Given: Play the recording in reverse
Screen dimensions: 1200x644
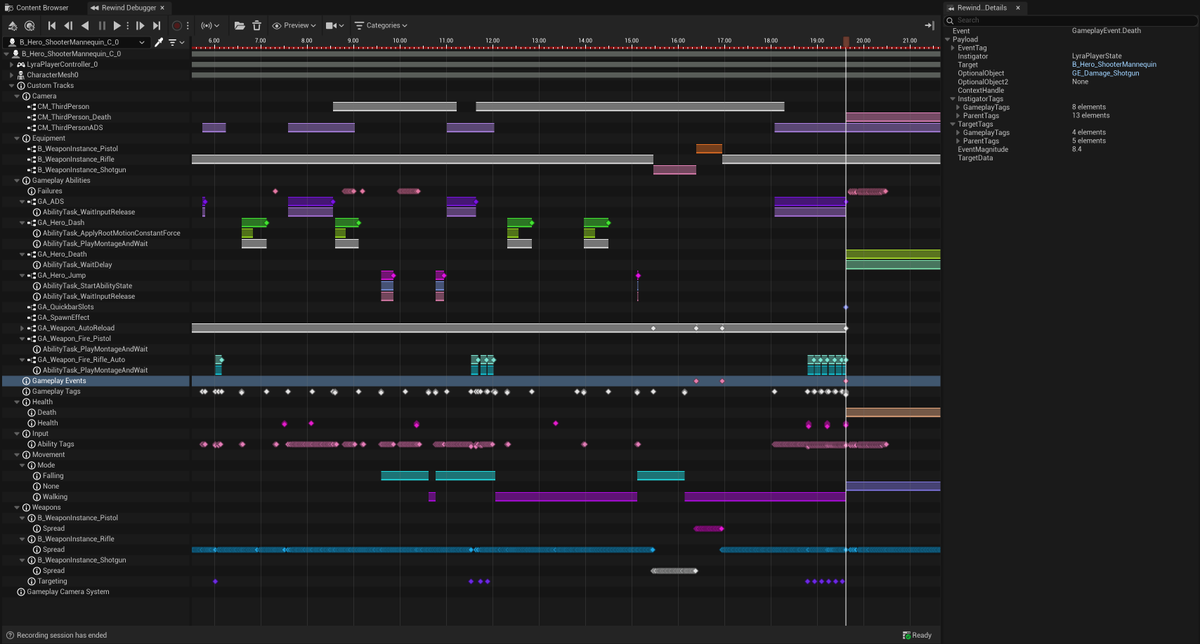Looking at the screenshot, I should click(84, 25).
